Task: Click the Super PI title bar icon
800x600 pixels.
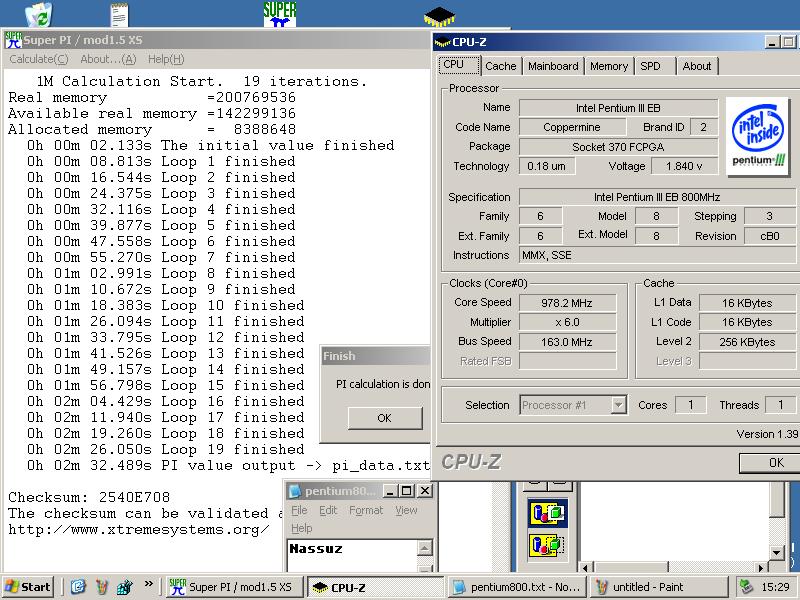Action: [x=13, y=40]
